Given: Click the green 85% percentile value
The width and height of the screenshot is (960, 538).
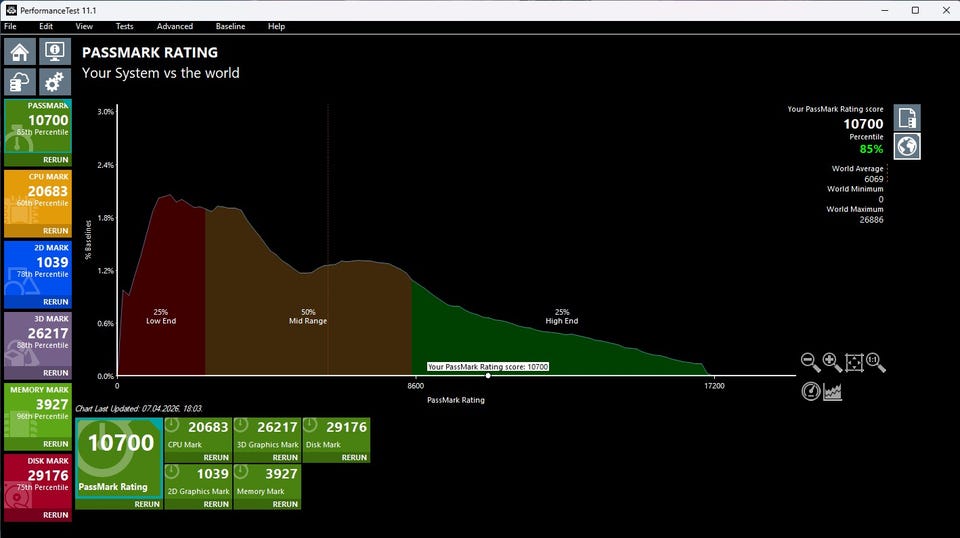Looking at the screenshot, I should pos(871,149).
